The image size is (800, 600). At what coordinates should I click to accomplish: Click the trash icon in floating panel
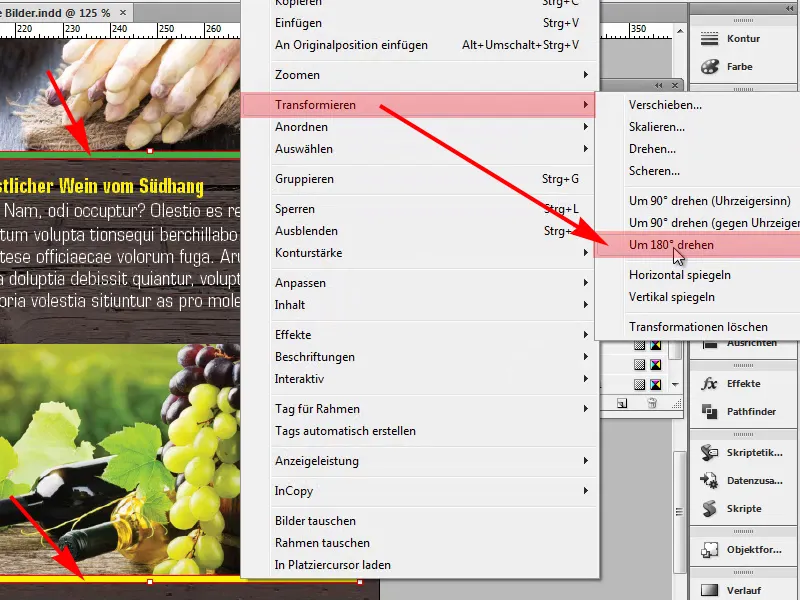[652, 404]
